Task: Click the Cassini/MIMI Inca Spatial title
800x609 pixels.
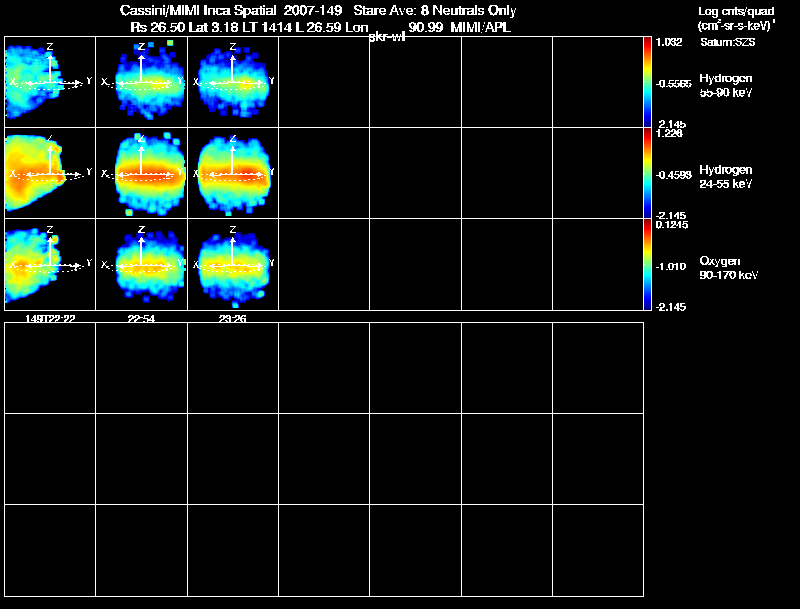Action: point(198,10)
